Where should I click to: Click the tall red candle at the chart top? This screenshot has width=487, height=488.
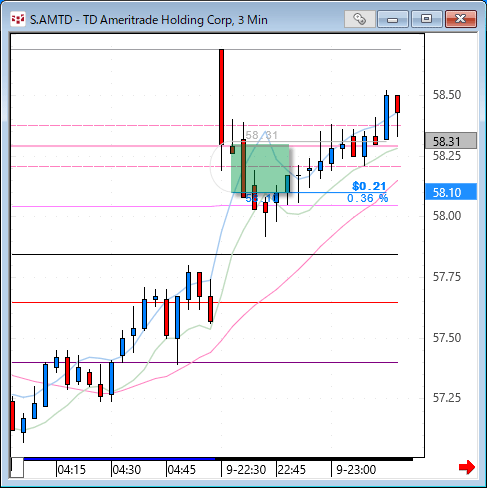pos(221,97)
